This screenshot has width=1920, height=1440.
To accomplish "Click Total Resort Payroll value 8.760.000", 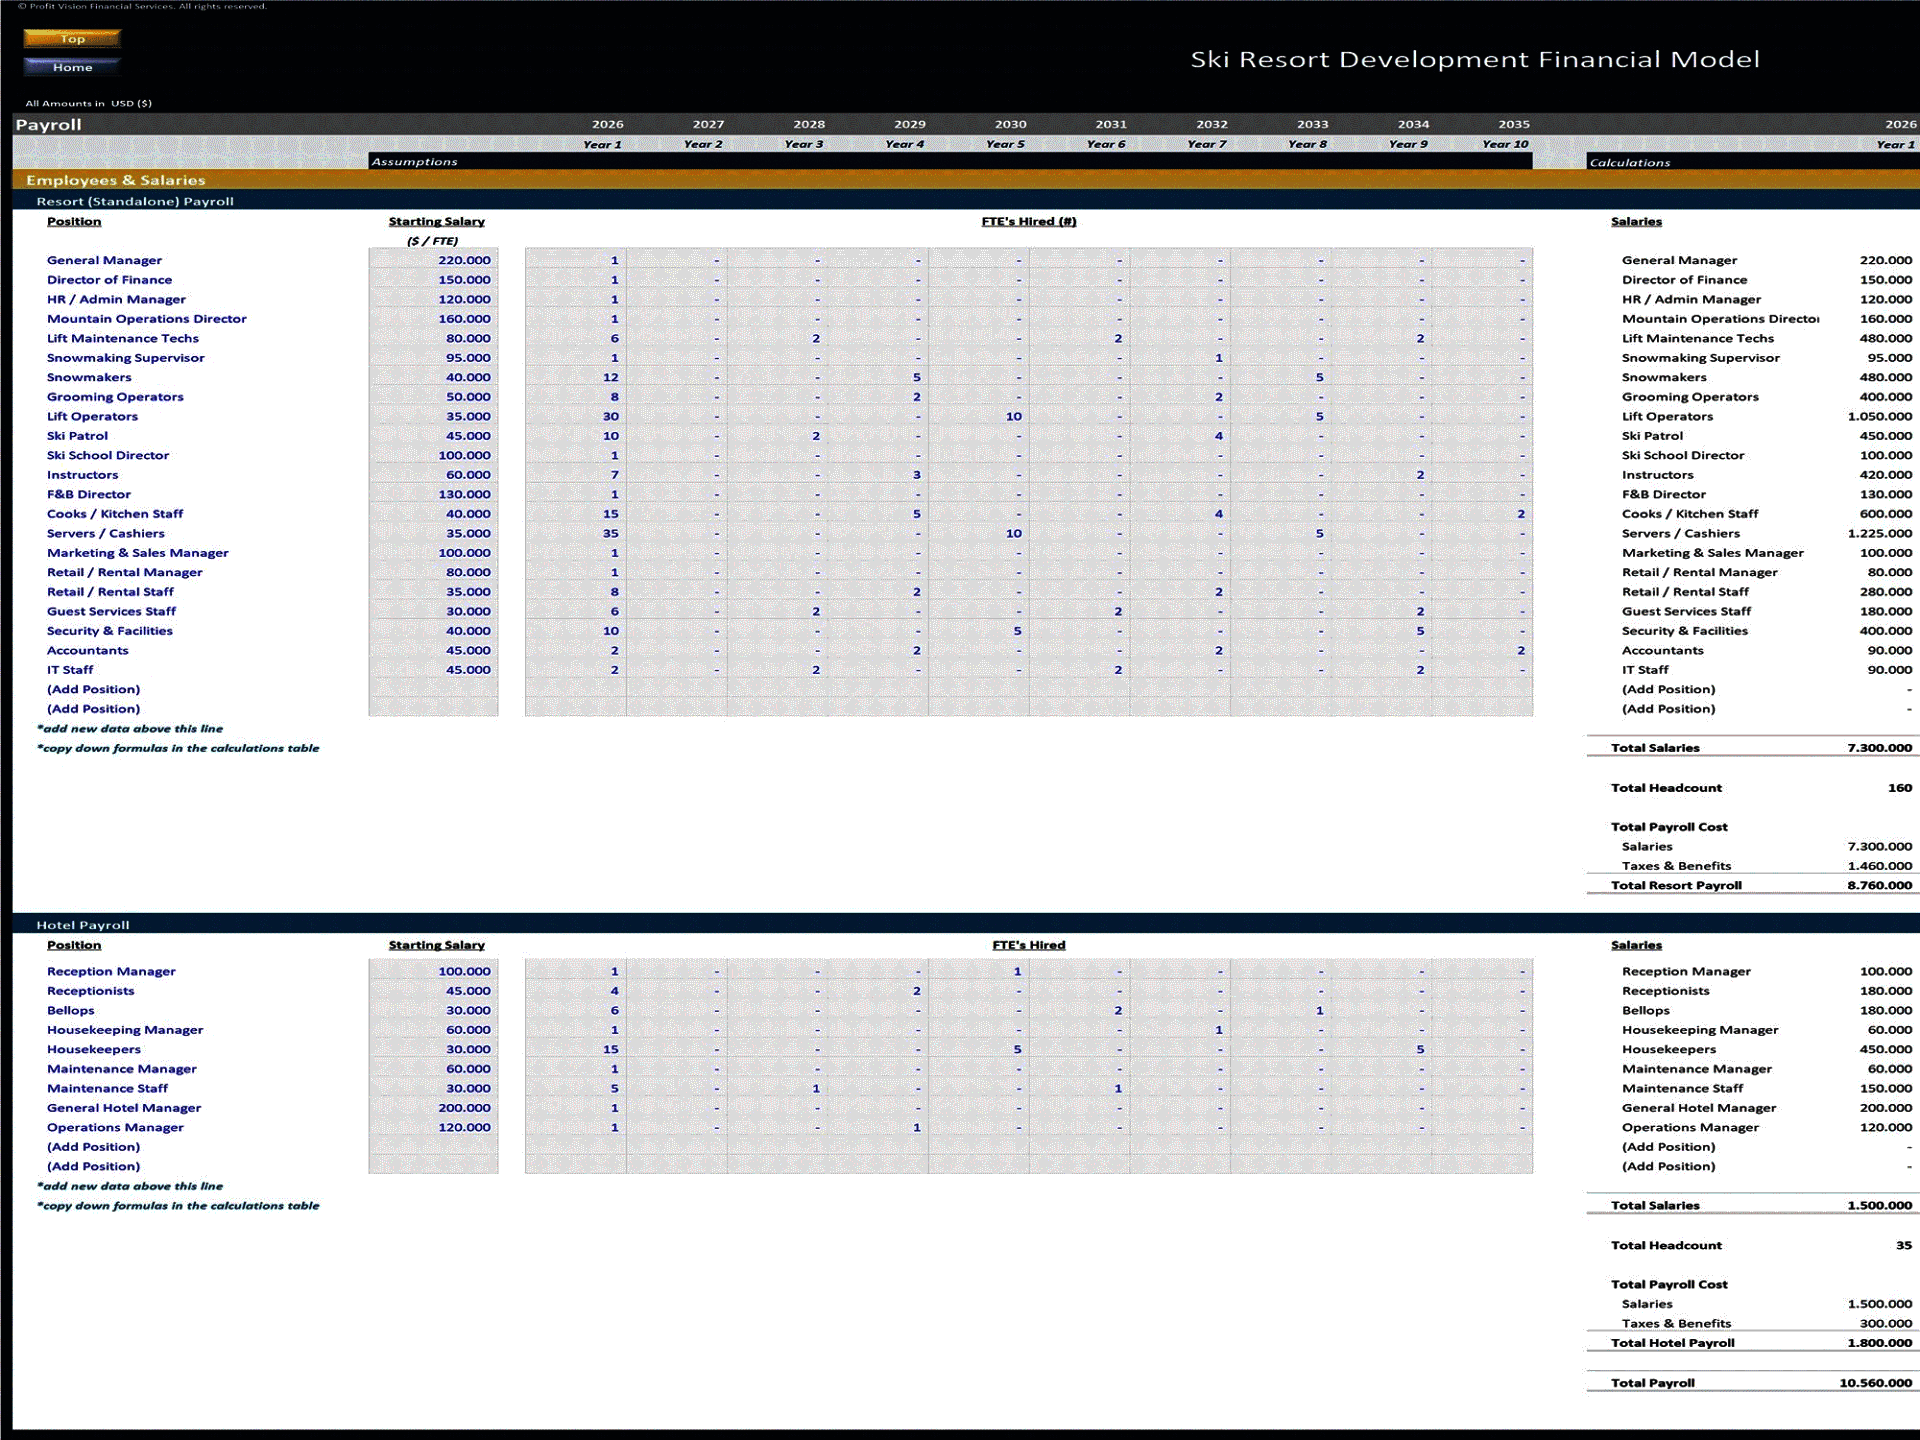I will click(x=1879, y=885).
